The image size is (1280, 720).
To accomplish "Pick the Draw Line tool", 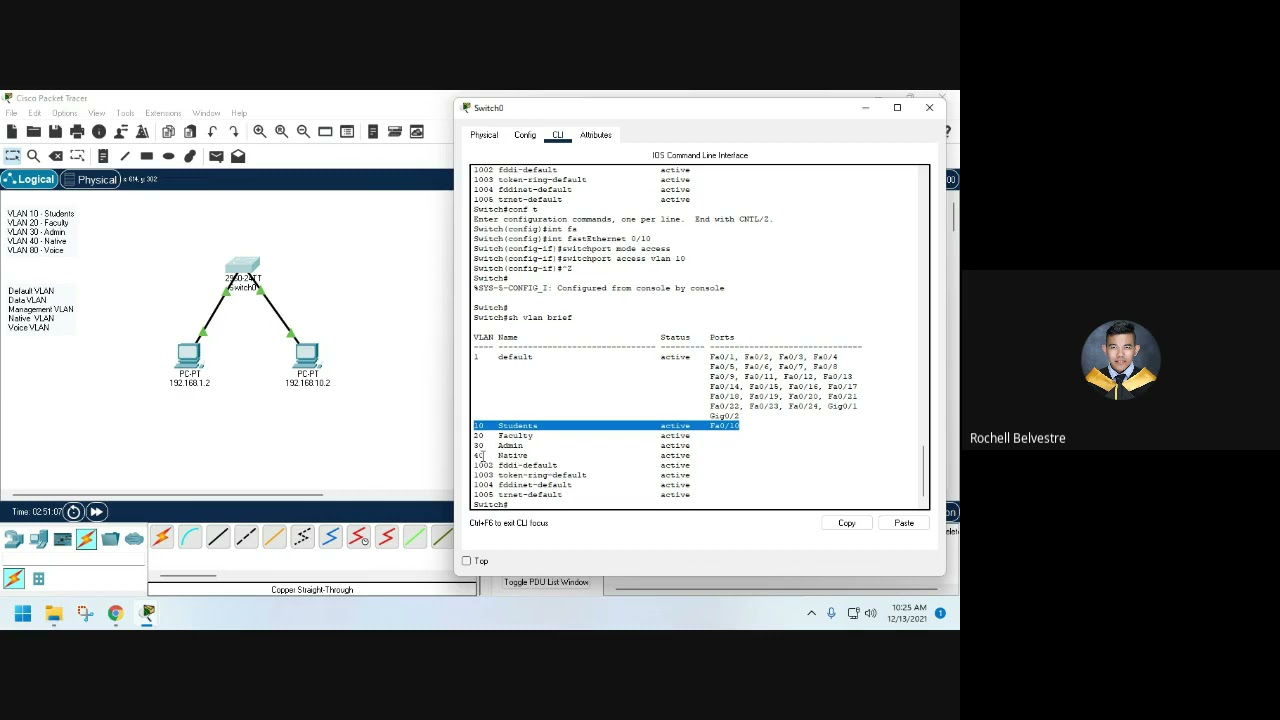I will click(125, 156).
